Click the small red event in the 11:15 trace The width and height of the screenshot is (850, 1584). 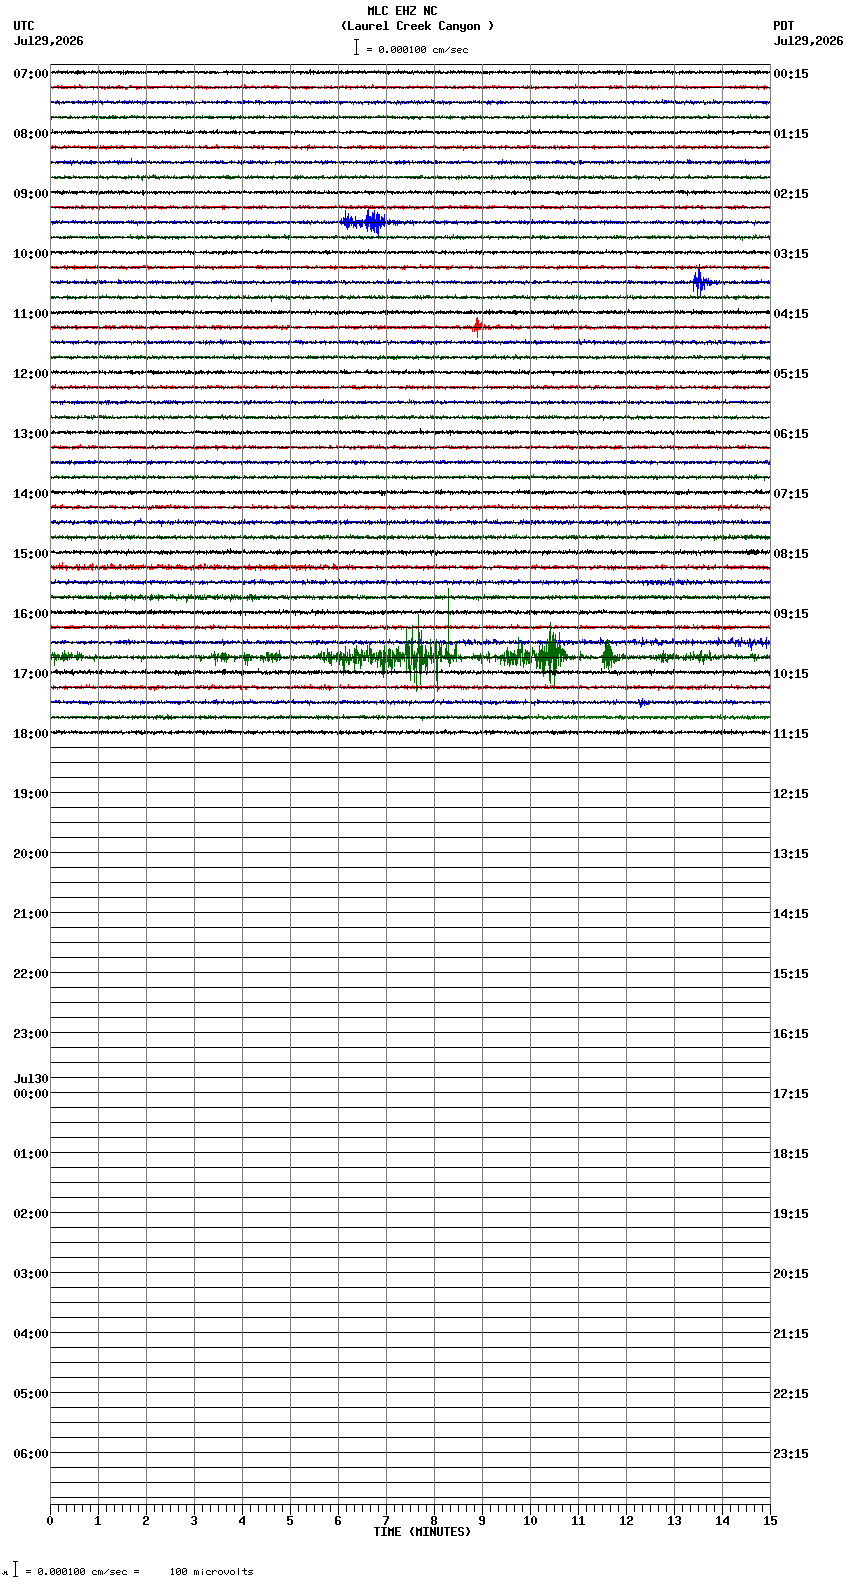tap(478, 326)
